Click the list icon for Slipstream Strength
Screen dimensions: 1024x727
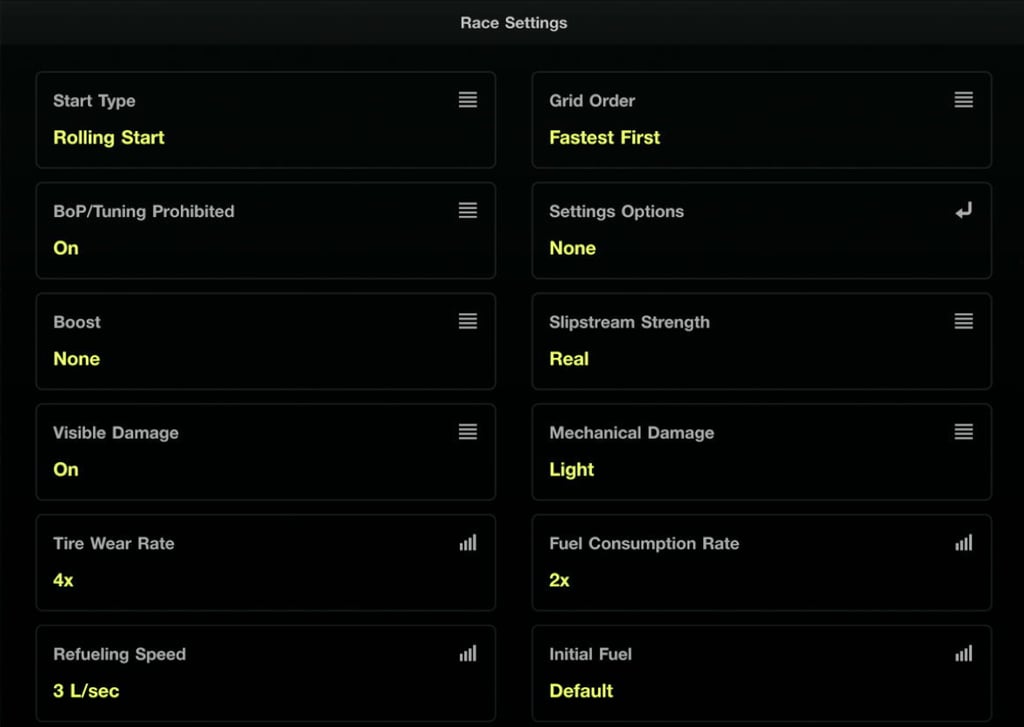(x=963, y=321)
